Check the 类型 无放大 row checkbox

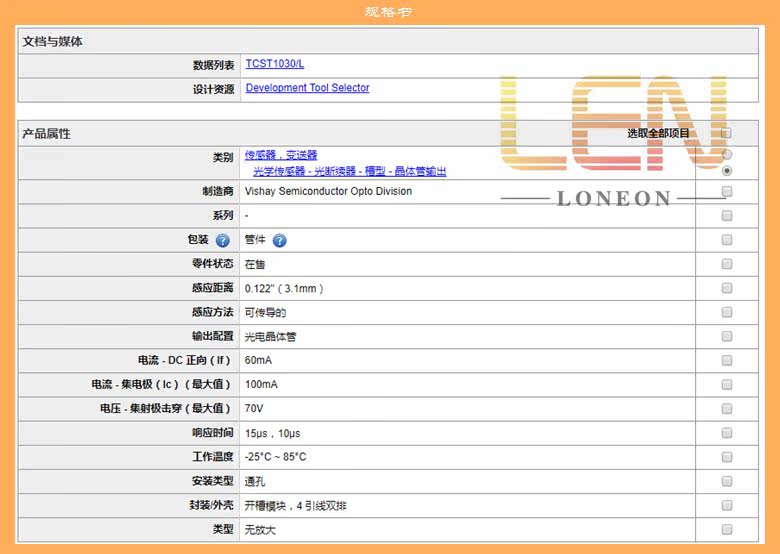pyautogui.click(x=727, y=529)
